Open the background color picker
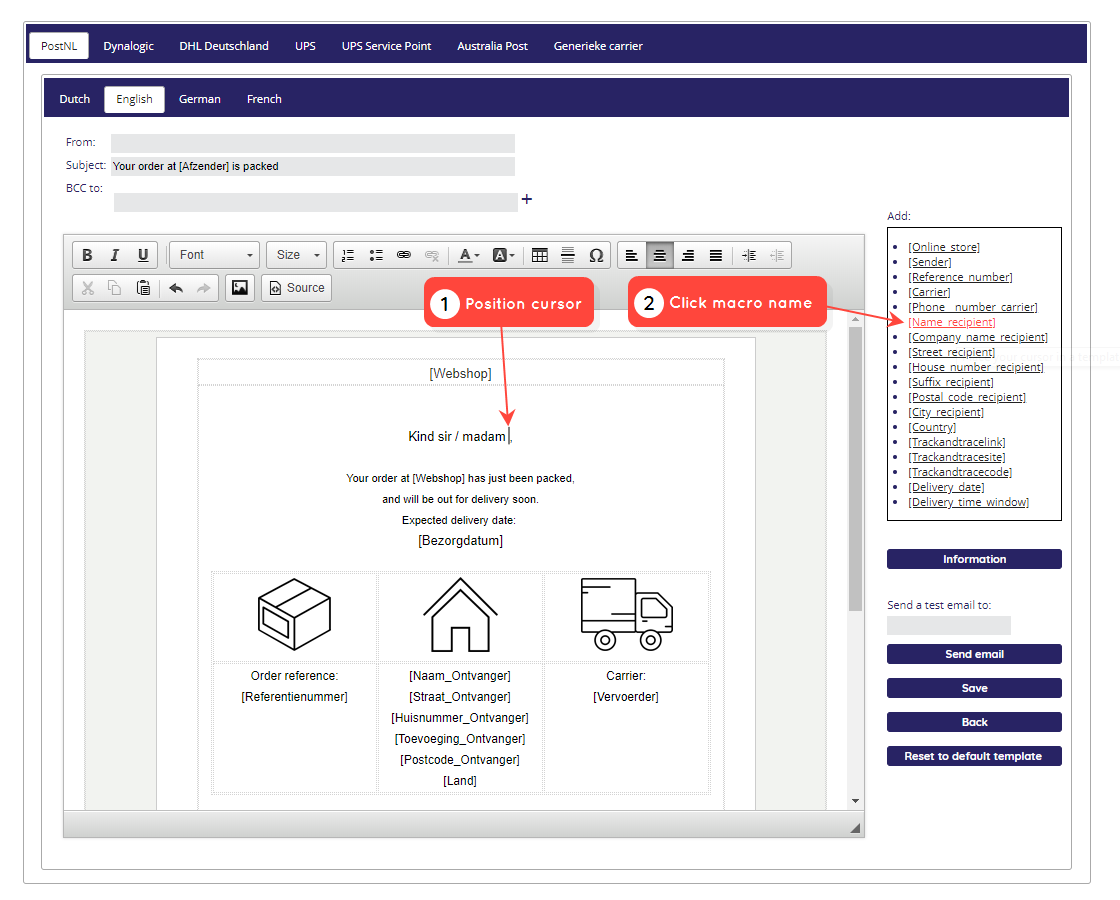 point(504,255)
